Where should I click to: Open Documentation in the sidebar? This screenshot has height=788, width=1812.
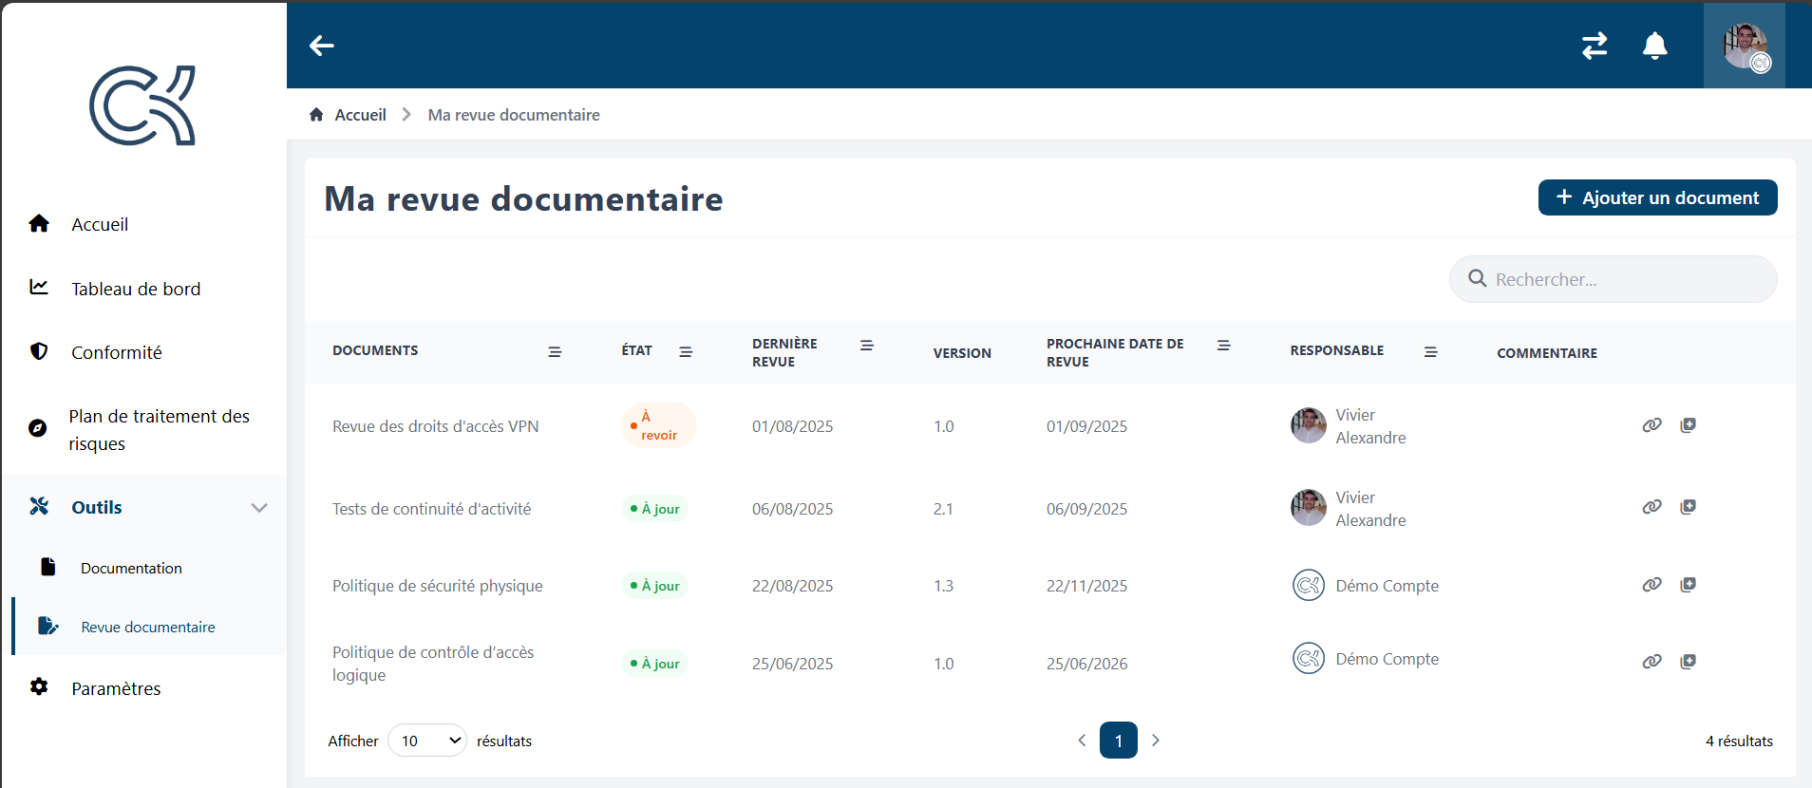tap(131, 568)
